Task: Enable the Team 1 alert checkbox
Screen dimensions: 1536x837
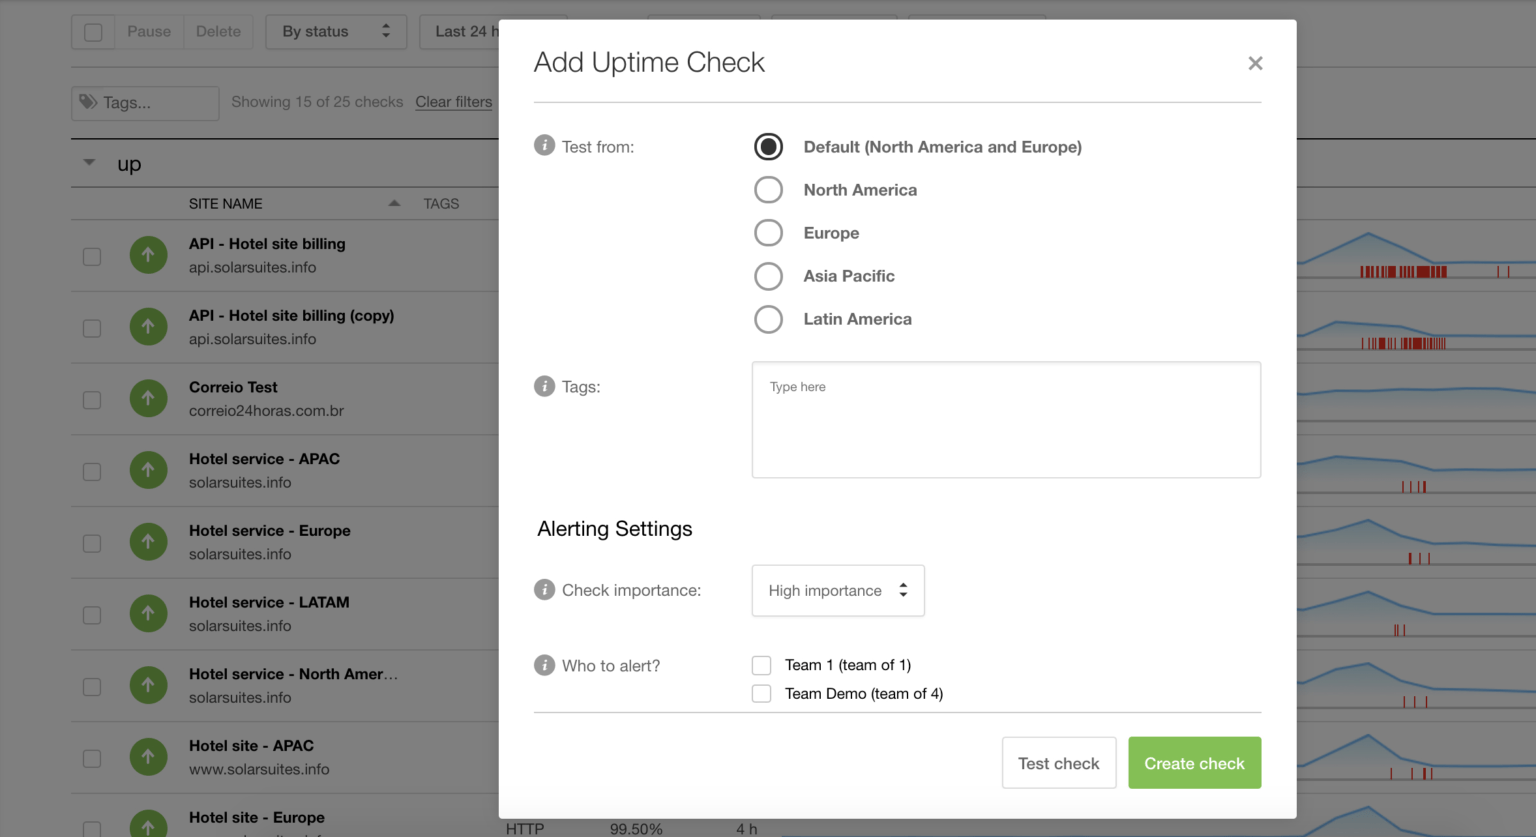Action: point(762,665)
